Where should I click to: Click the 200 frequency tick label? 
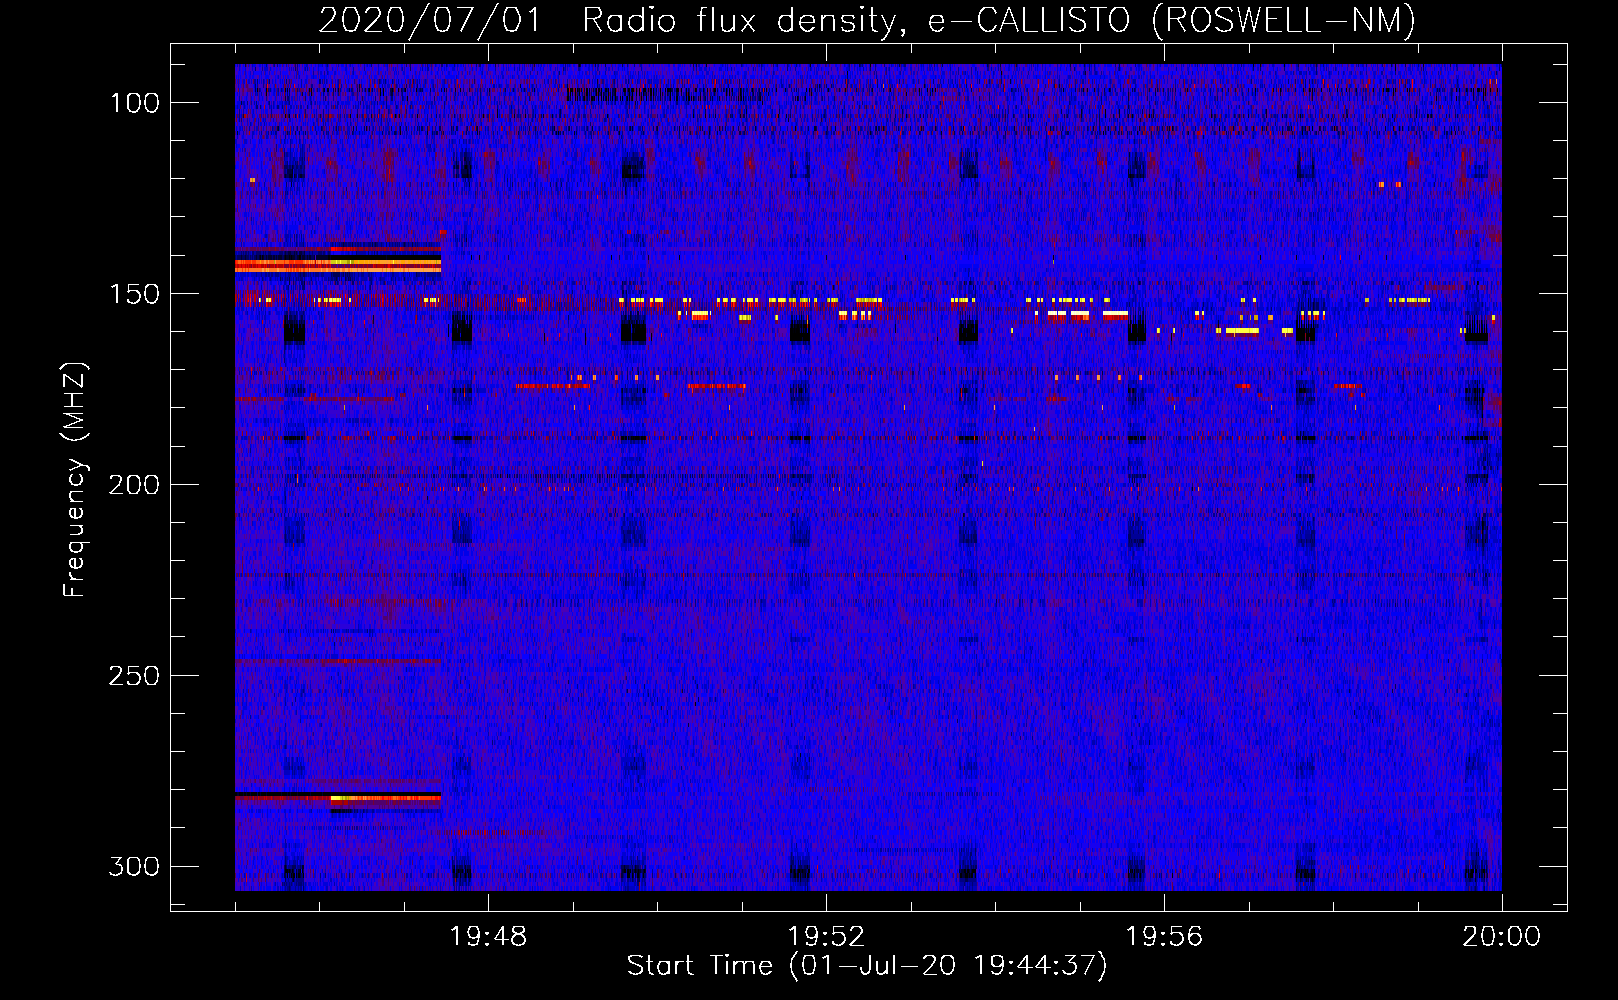pos(134,485)
